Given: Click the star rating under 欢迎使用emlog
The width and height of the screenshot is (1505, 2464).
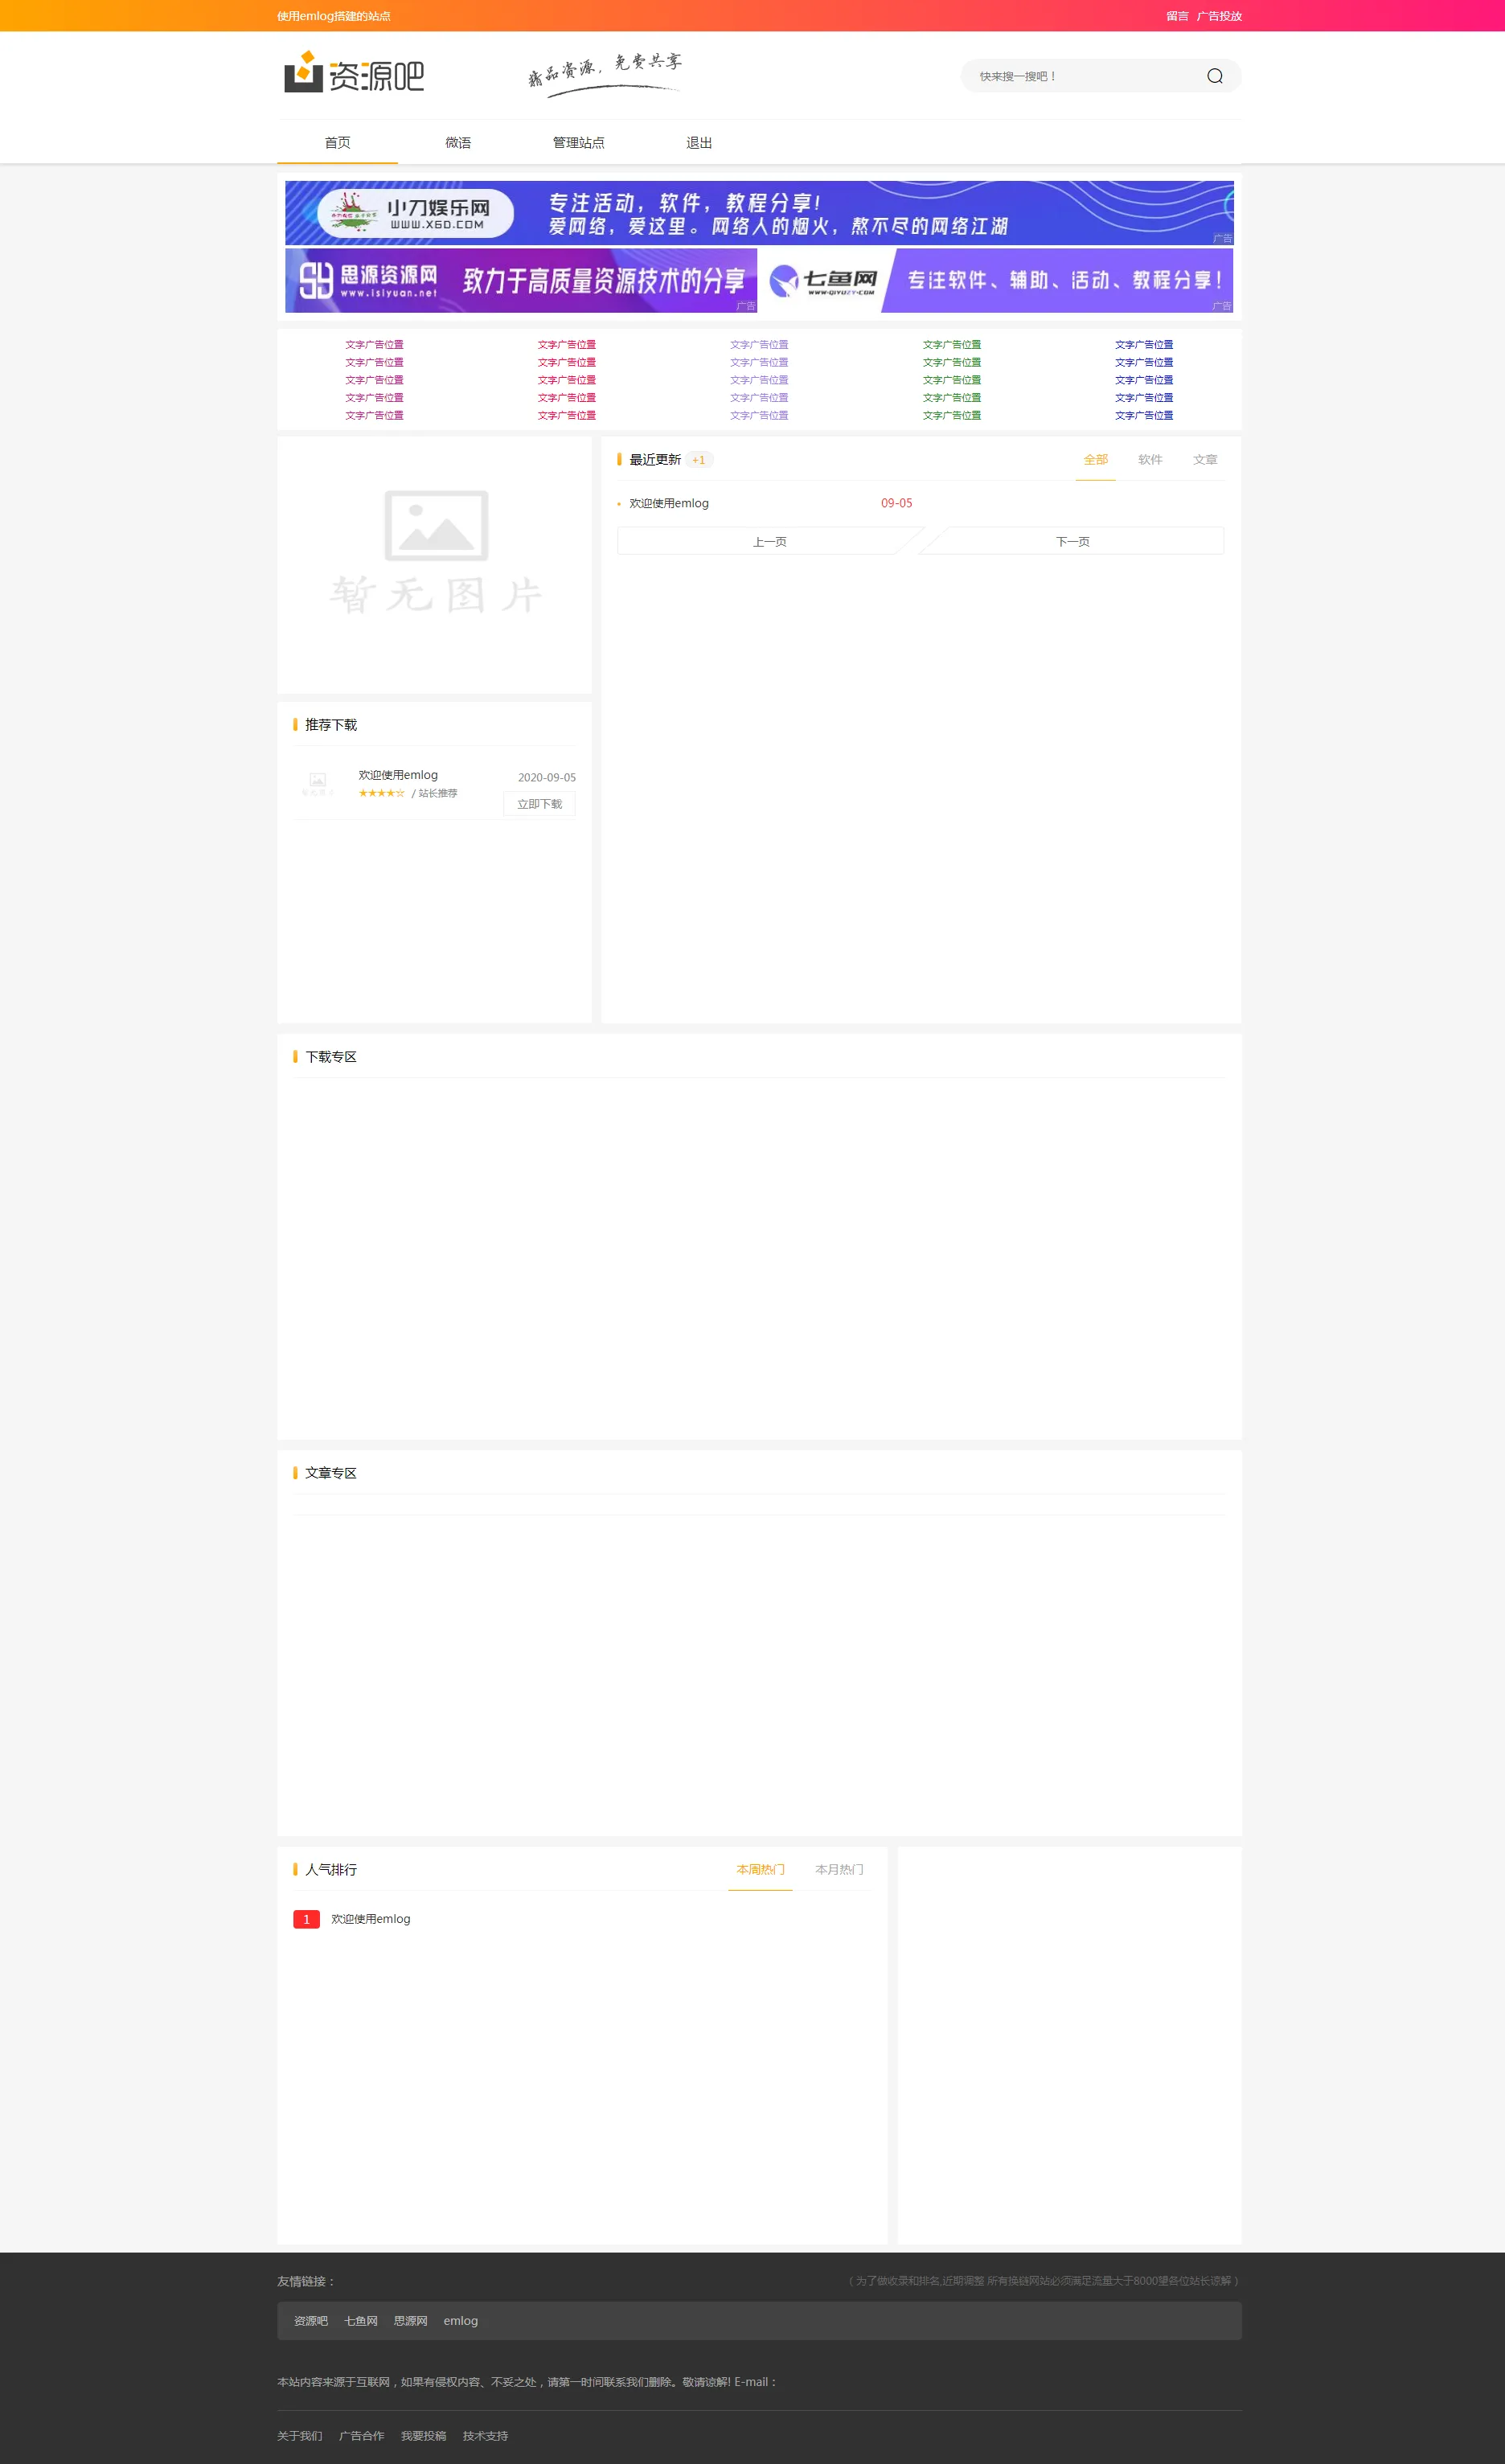Looking at the screenshot, I should click(x=381, y=793).
